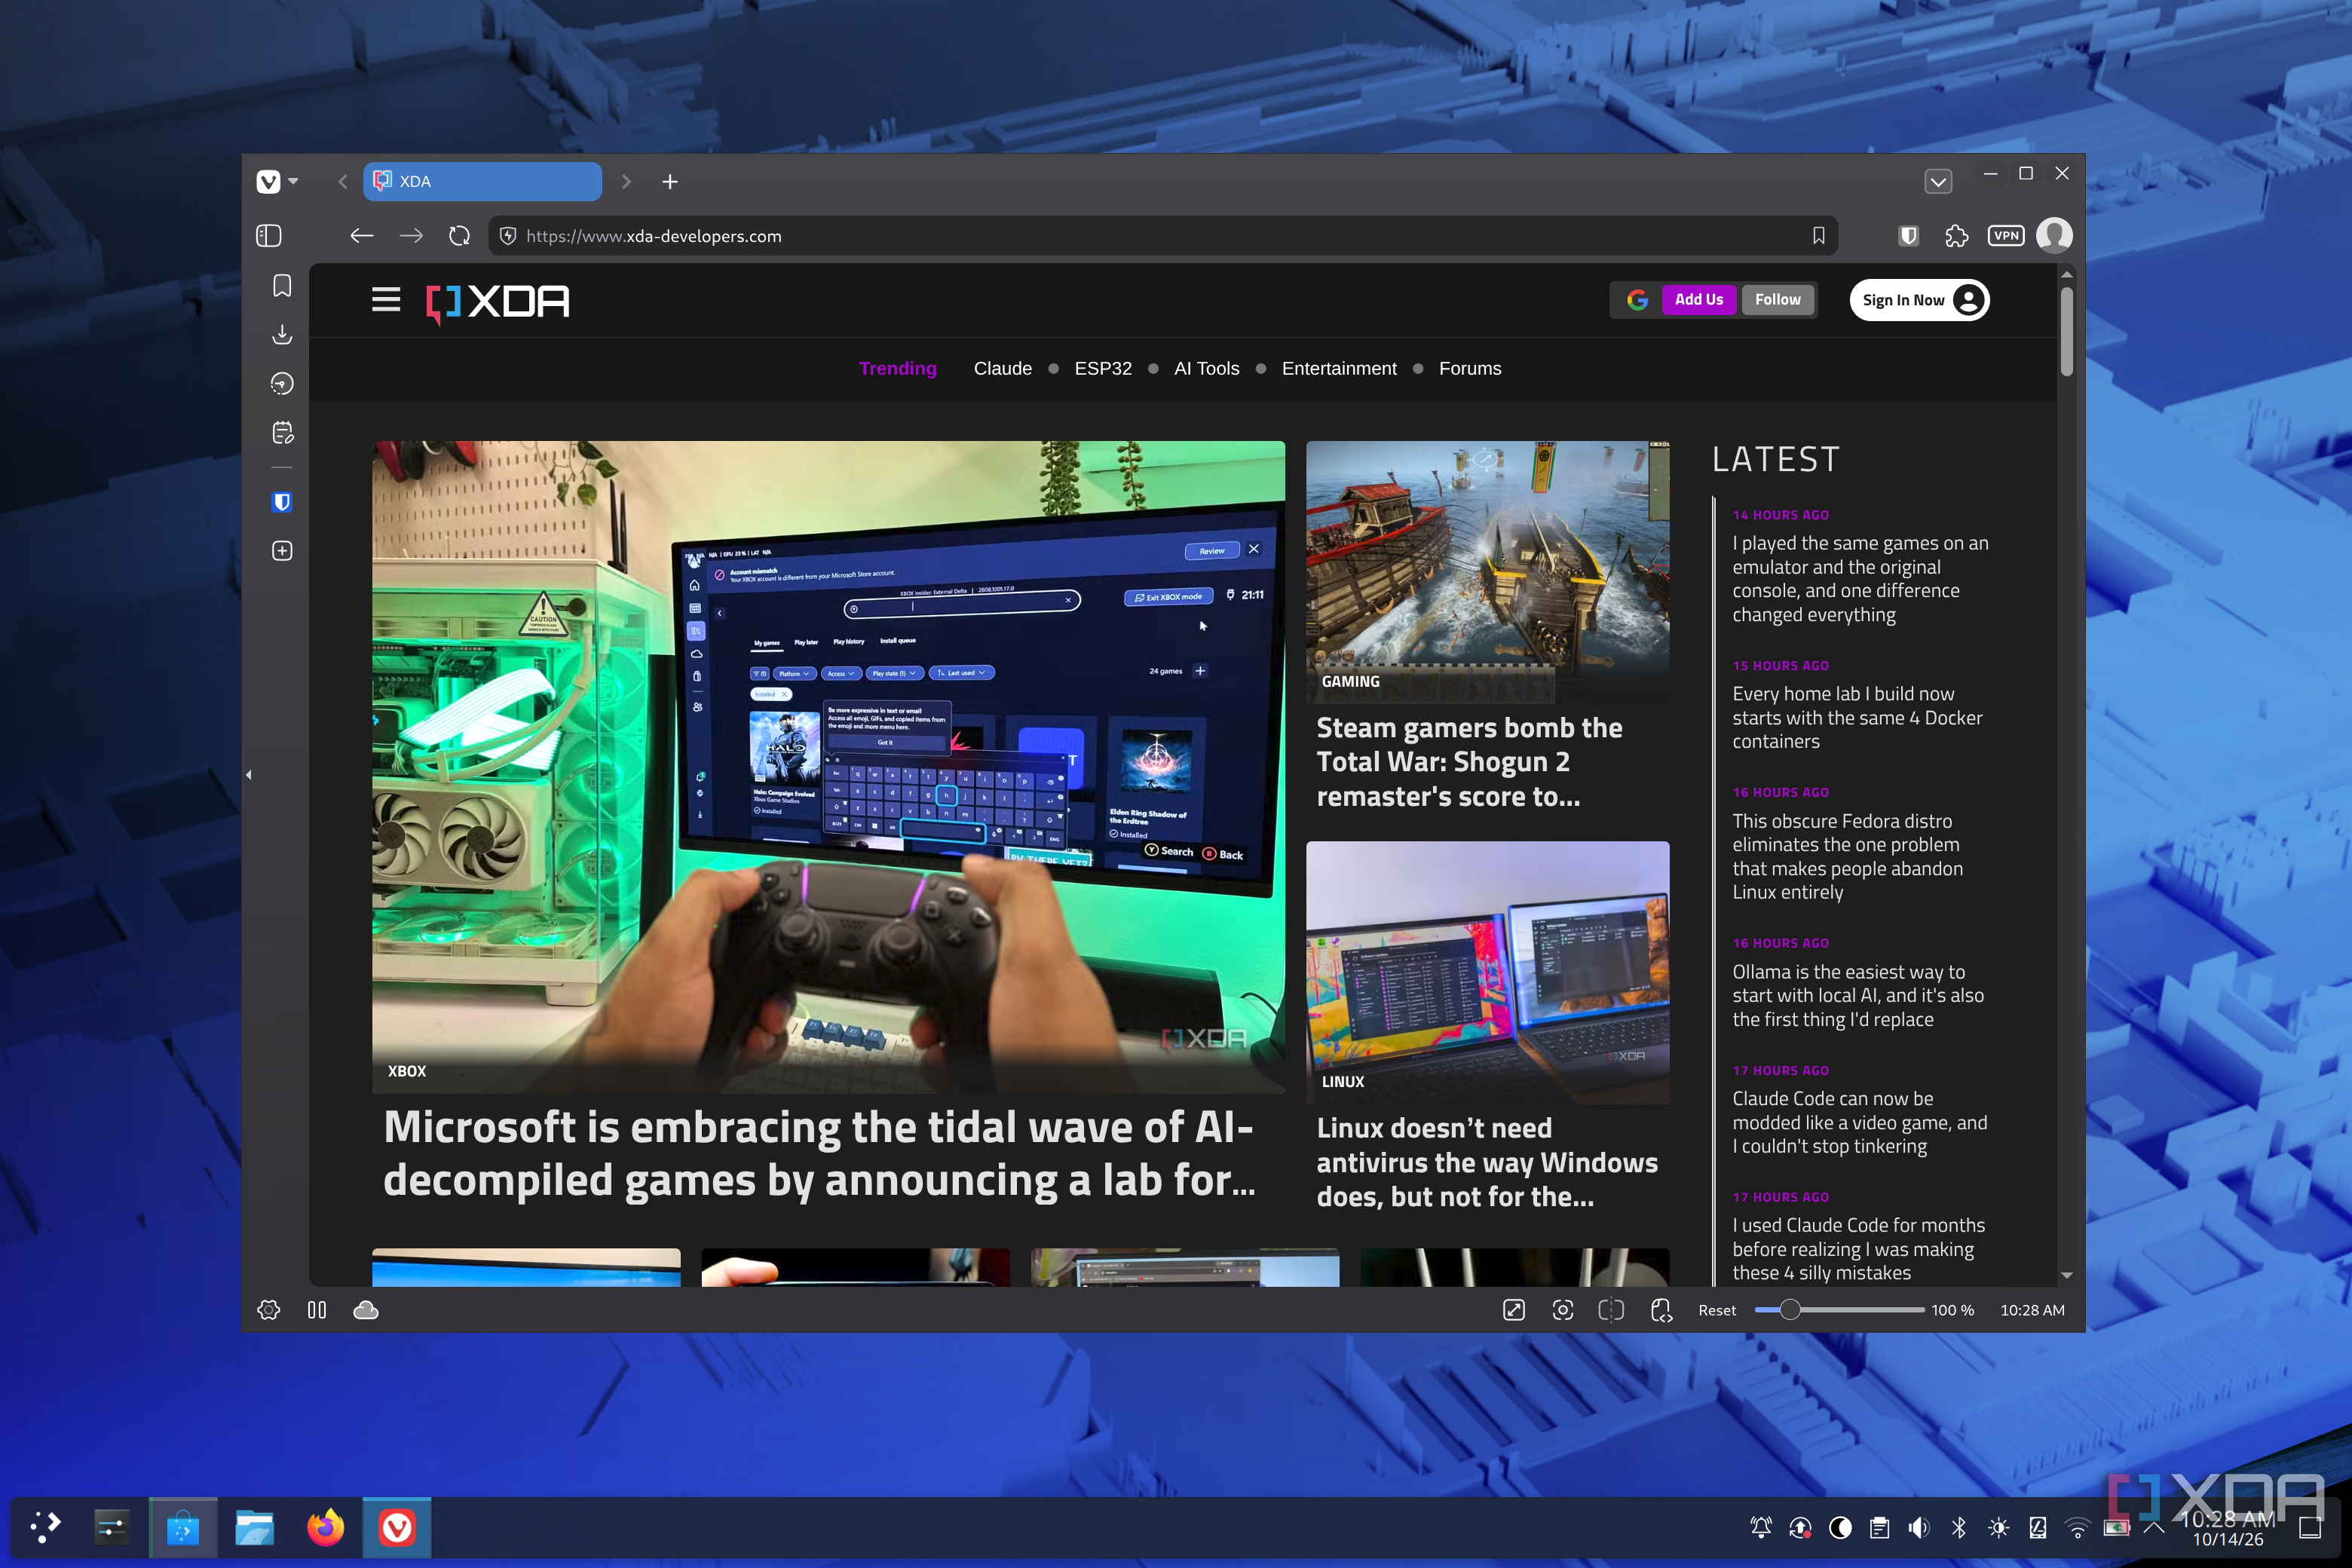Open the Forums link

coord(1470,368)
